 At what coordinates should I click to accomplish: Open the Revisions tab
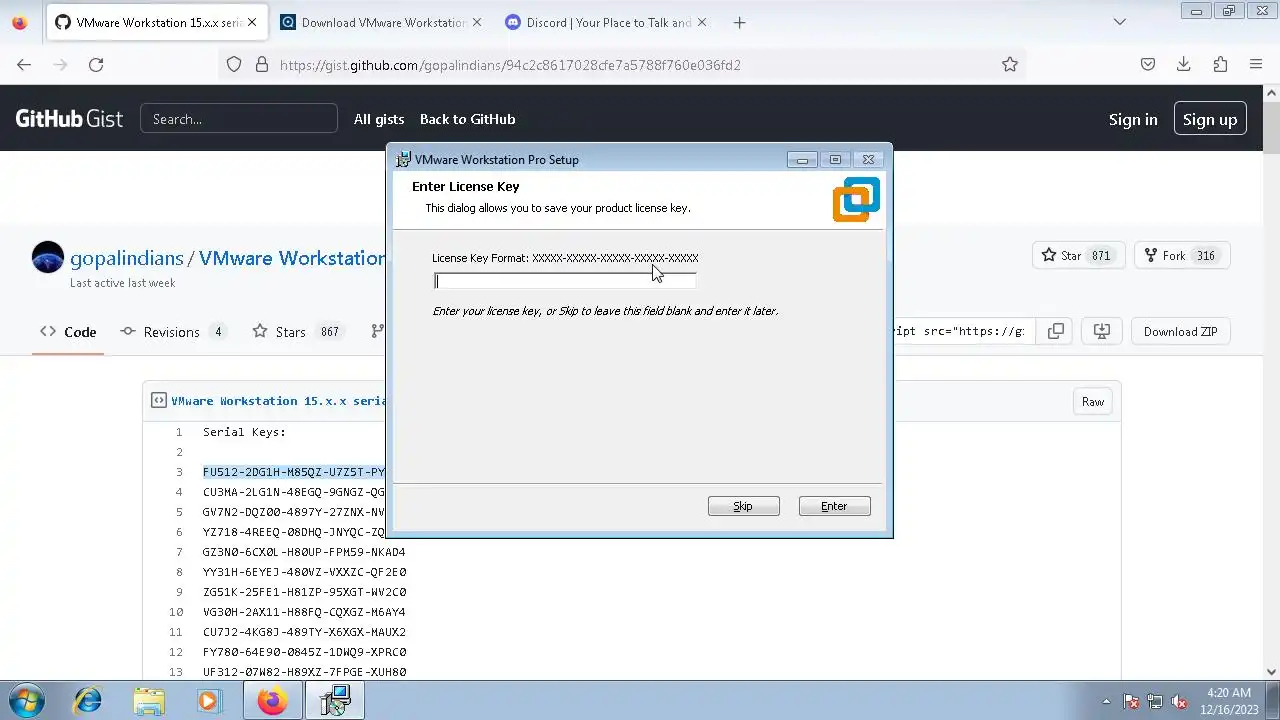172,332
